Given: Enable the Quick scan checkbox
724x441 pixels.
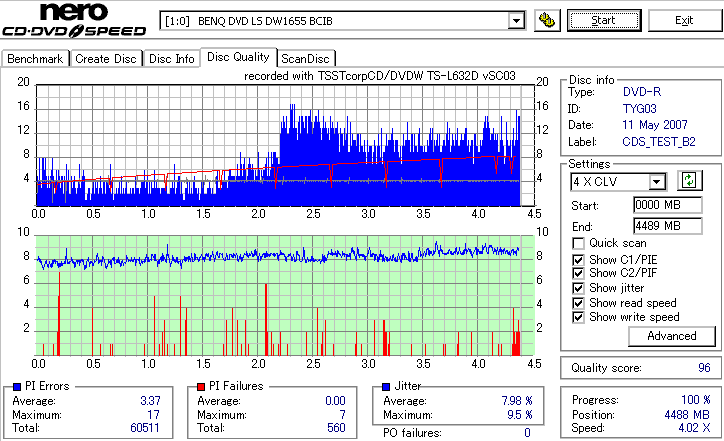Looking at the screenshot, I should (x=578, y=243).
